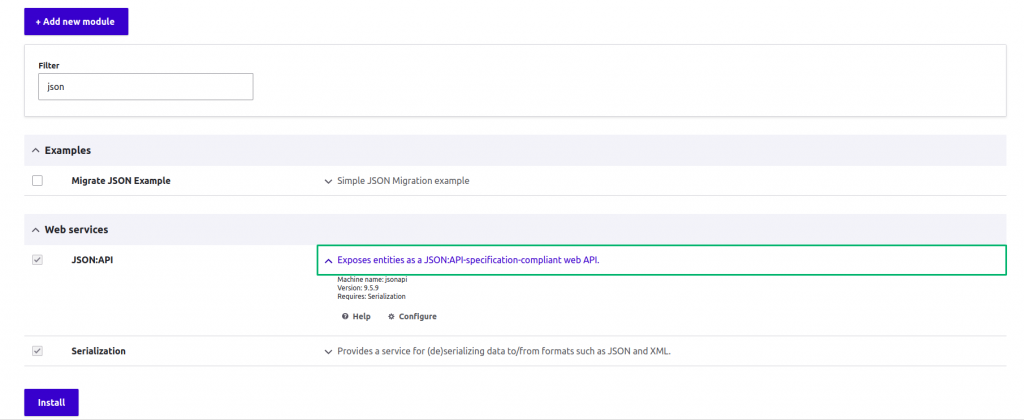
Task: Open the JSON:API Configure link
Action: (x=417, y=316)
